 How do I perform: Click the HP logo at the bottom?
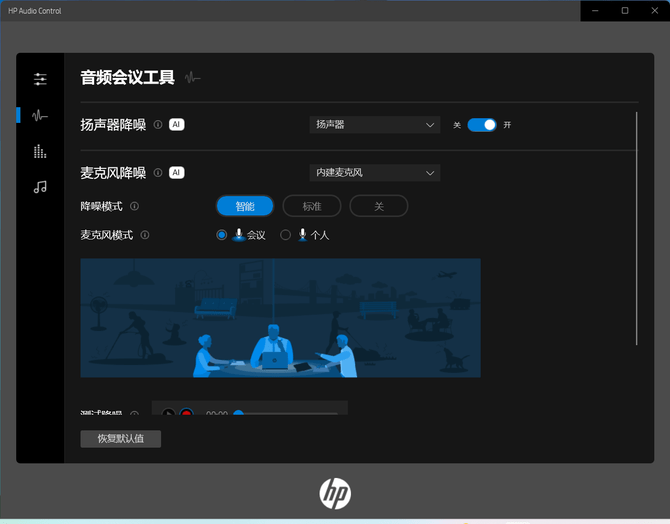coord(335,493)
